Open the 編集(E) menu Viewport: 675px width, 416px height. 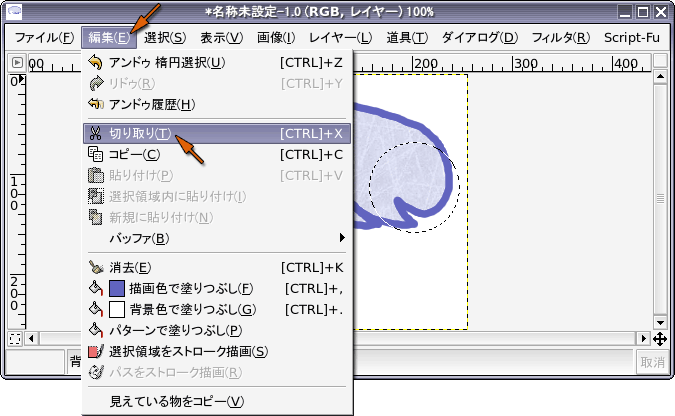pyautogui.click(x=109, y=38)
